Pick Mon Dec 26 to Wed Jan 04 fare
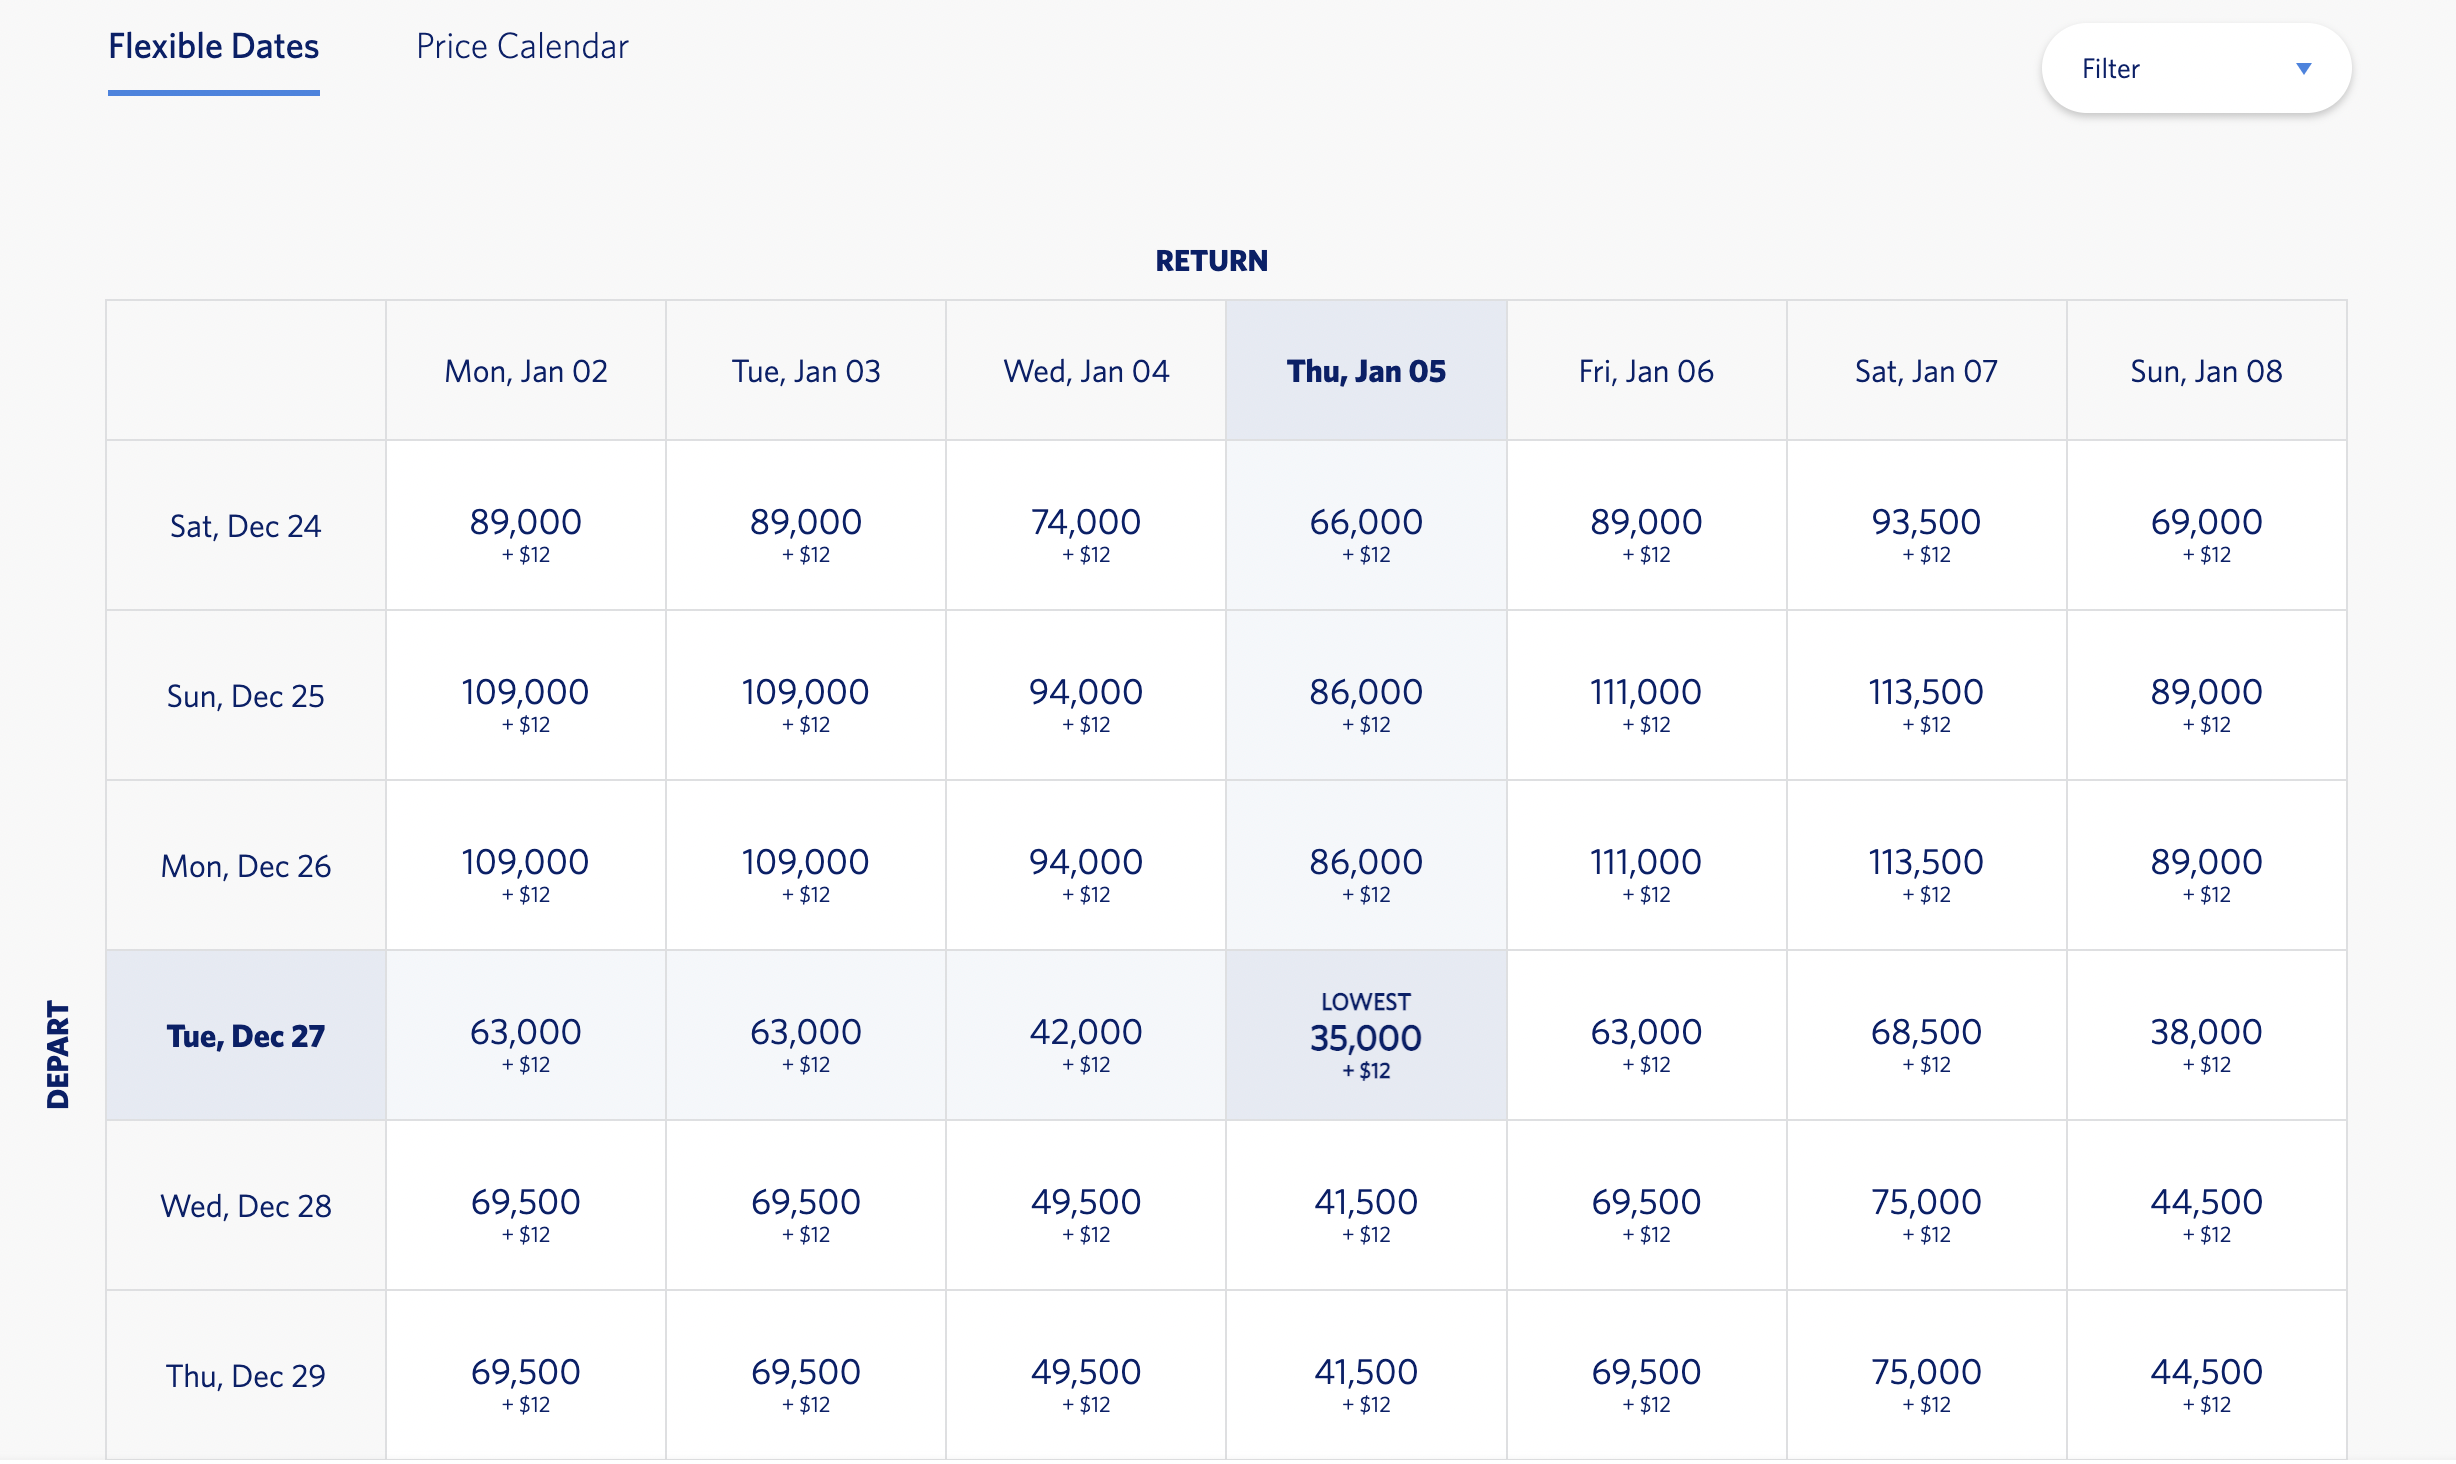This screenshot has height=1464, width=2456. [1085, 866]
